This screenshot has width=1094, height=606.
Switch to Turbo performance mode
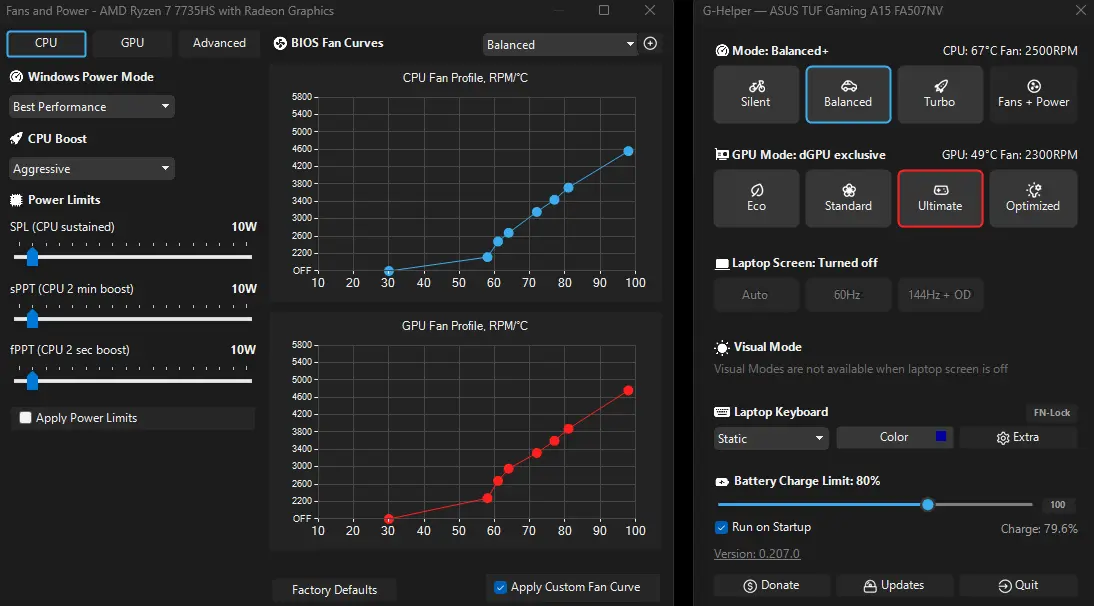[x=940, y=94]
